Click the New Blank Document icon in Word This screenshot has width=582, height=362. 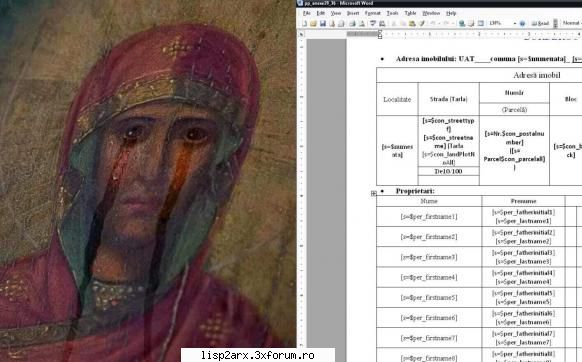[304, 23]
